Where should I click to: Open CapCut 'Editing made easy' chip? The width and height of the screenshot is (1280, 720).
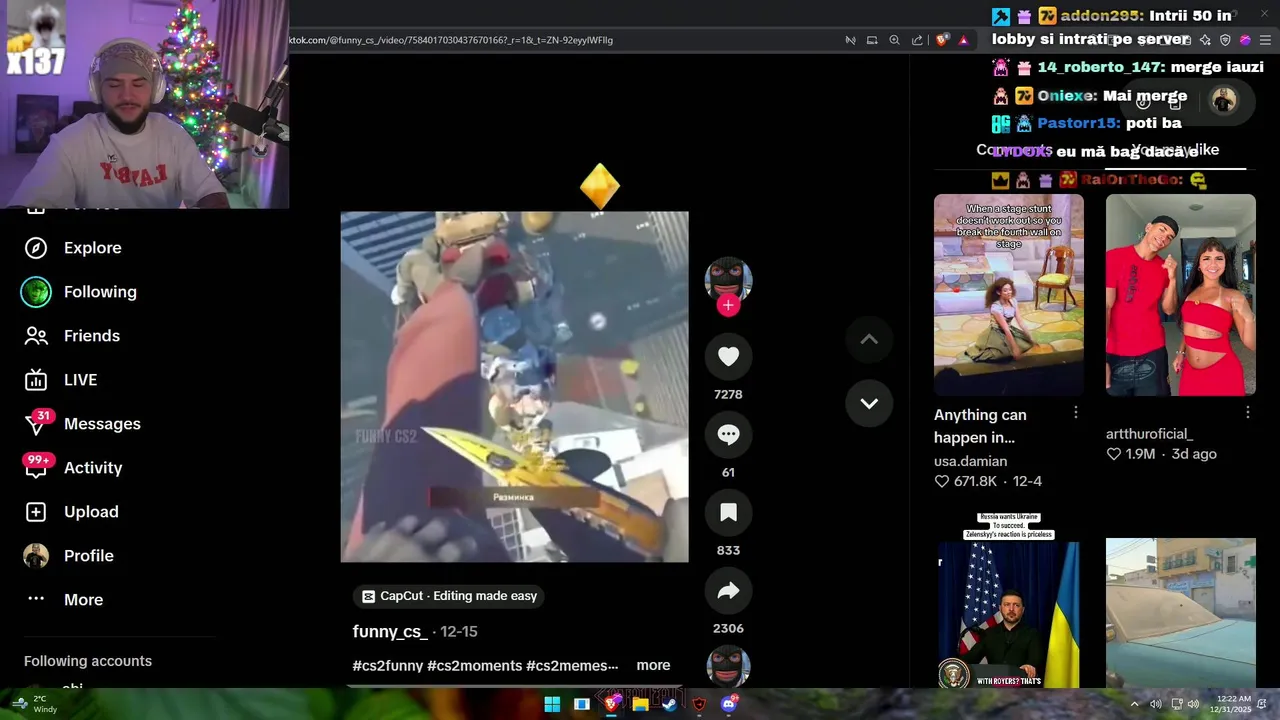(x=448, y=596)
